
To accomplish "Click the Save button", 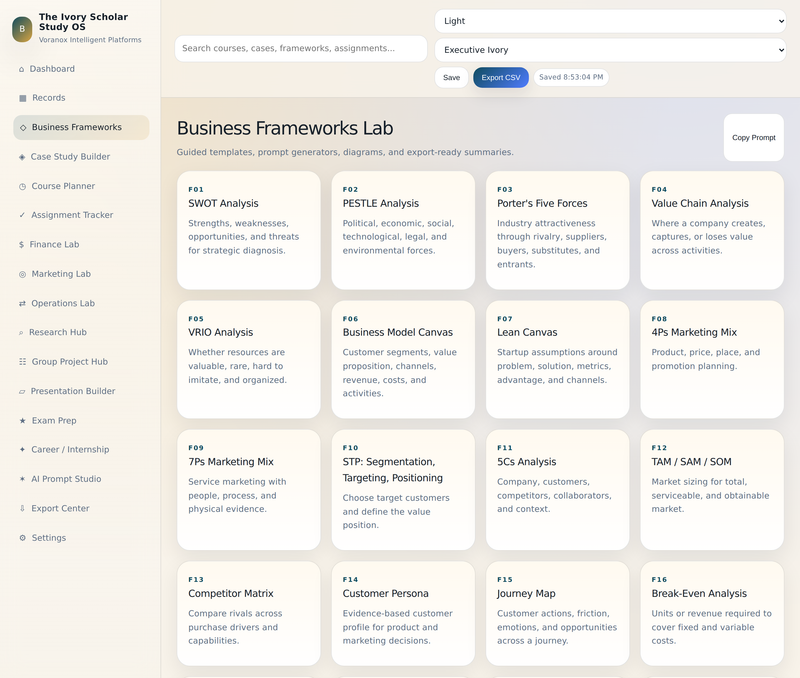I will (x=452, y=78).
